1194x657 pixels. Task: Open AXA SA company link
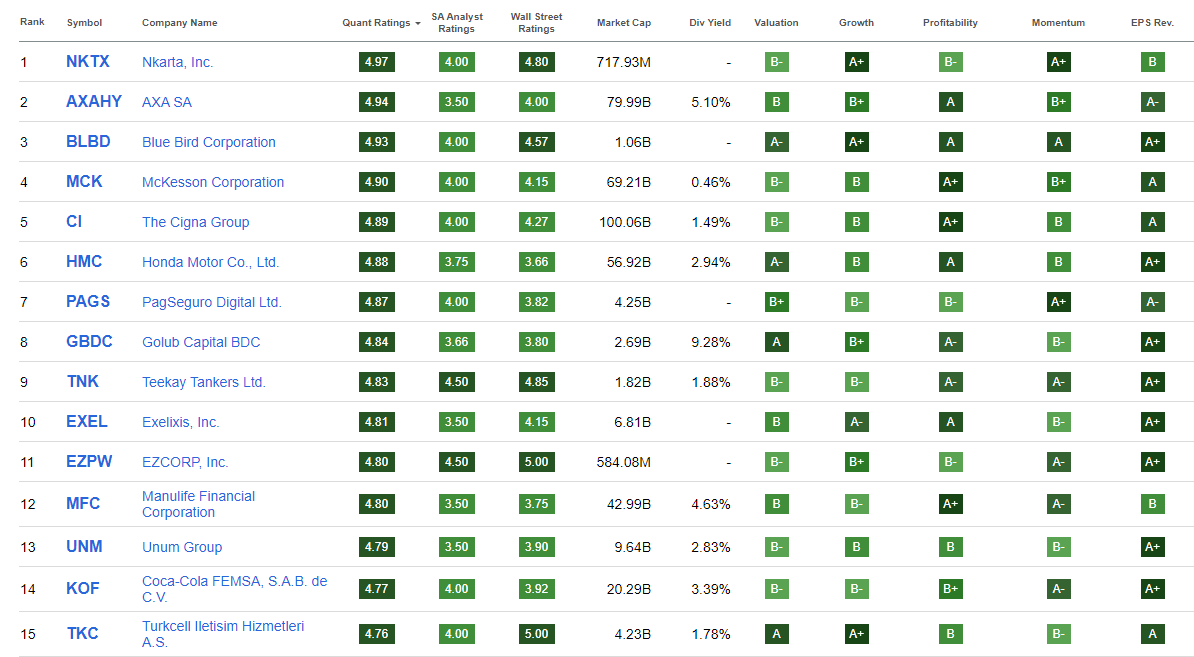(x=167, y=102)
